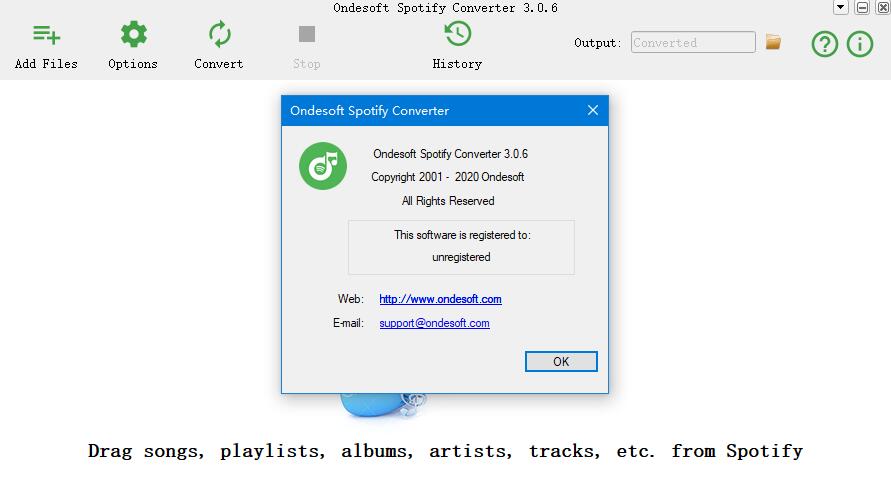Click the Add Files toolbar icon
This screenshot has height=494, width=891.
46,35
